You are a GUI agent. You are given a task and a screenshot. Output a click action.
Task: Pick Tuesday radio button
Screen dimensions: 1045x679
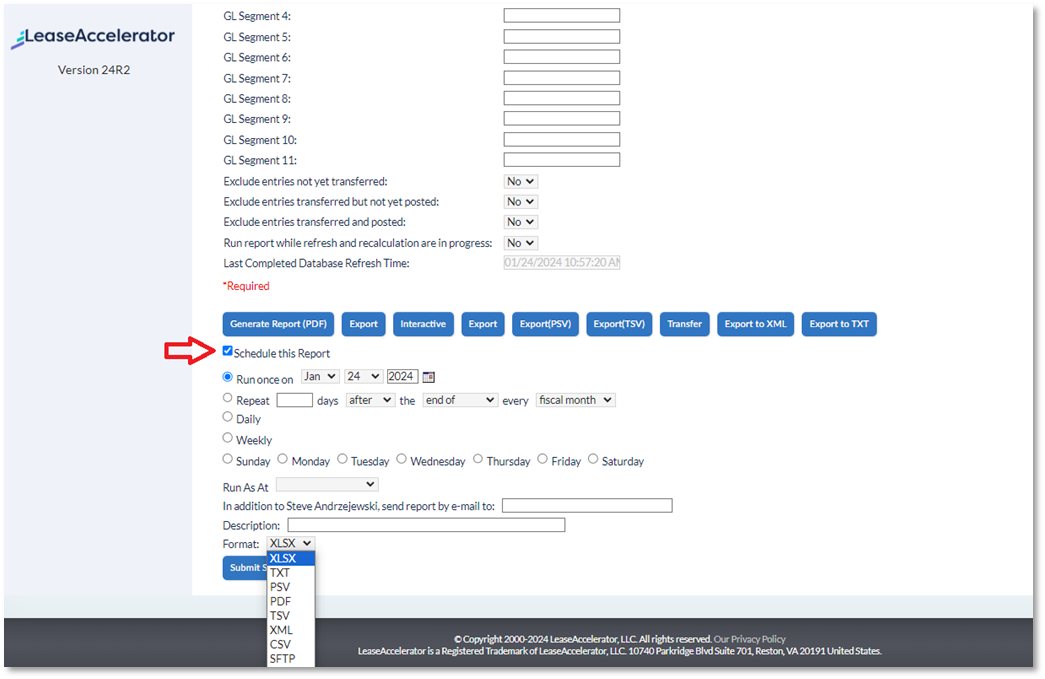pyautogui.click(x=342, y=459)
